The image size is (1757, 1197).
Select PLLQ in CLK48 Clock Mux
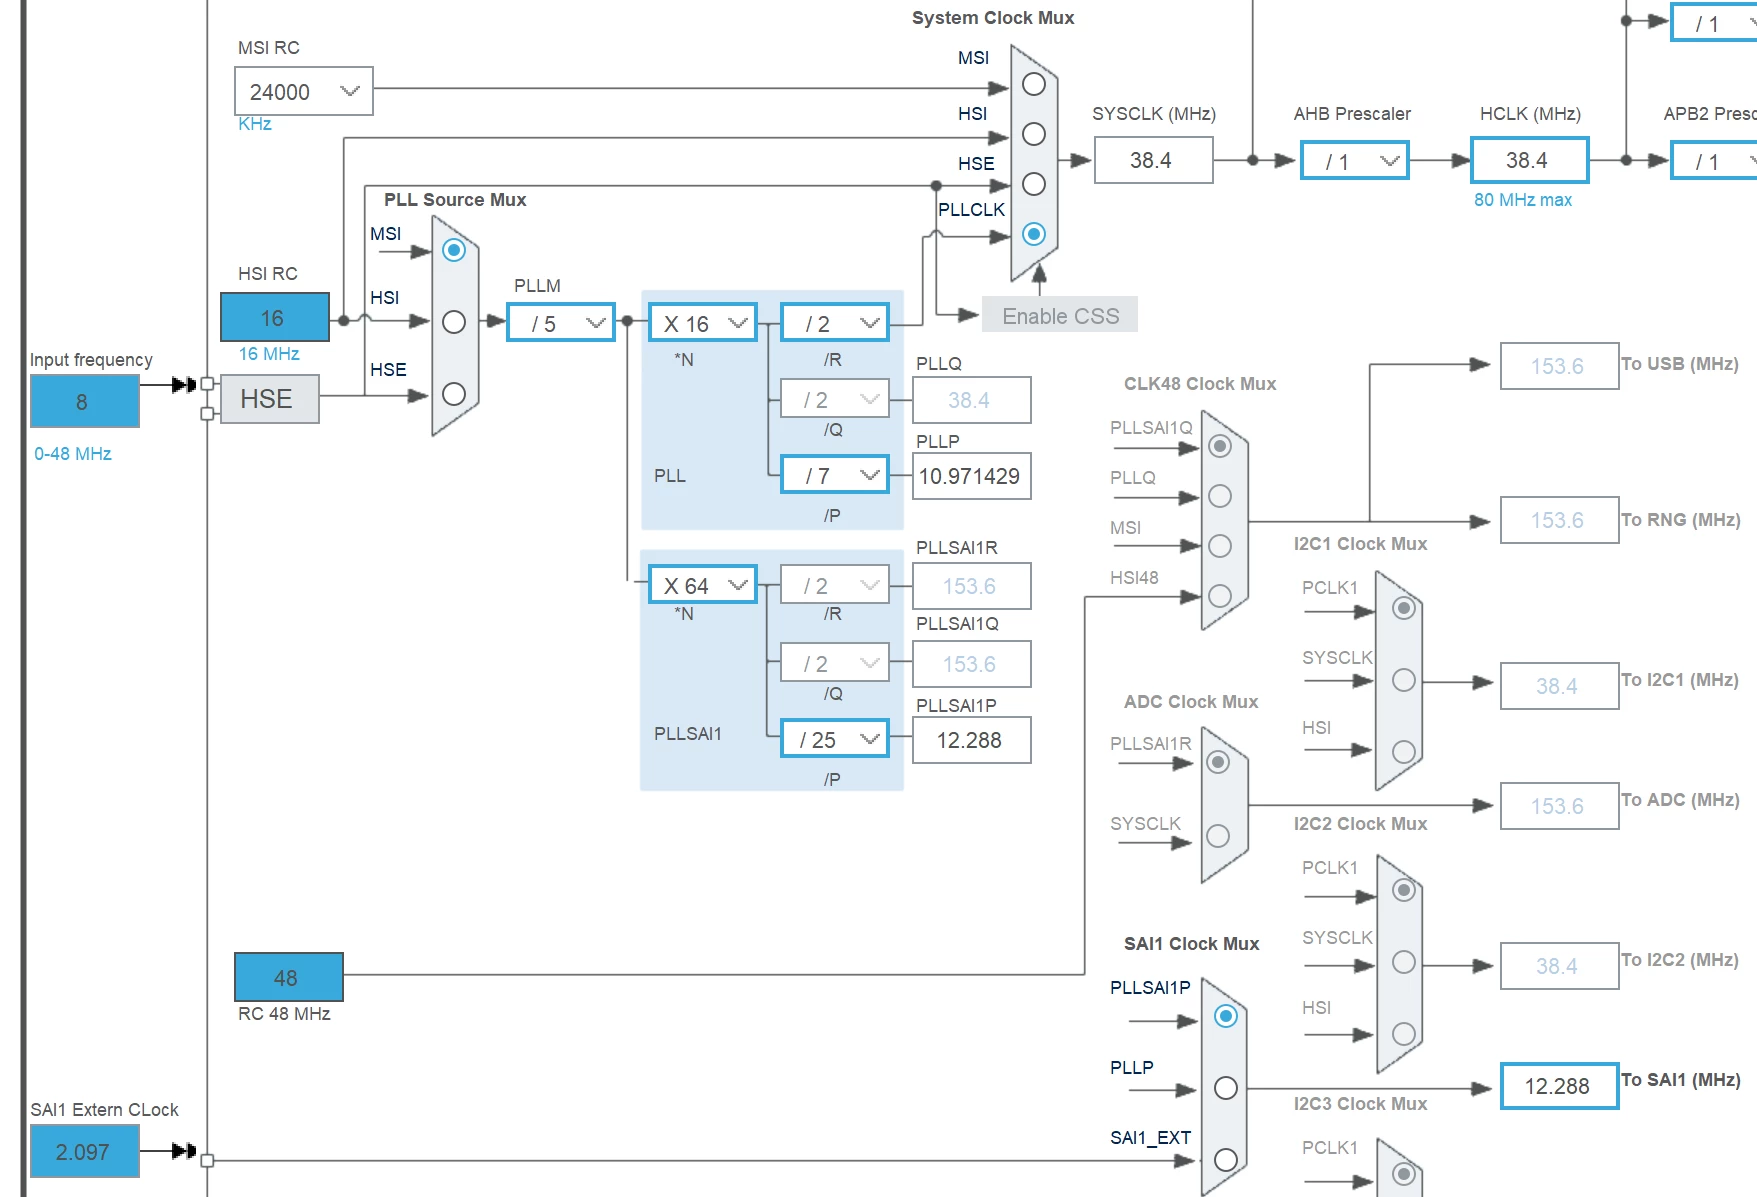[x=1220, y=496]
